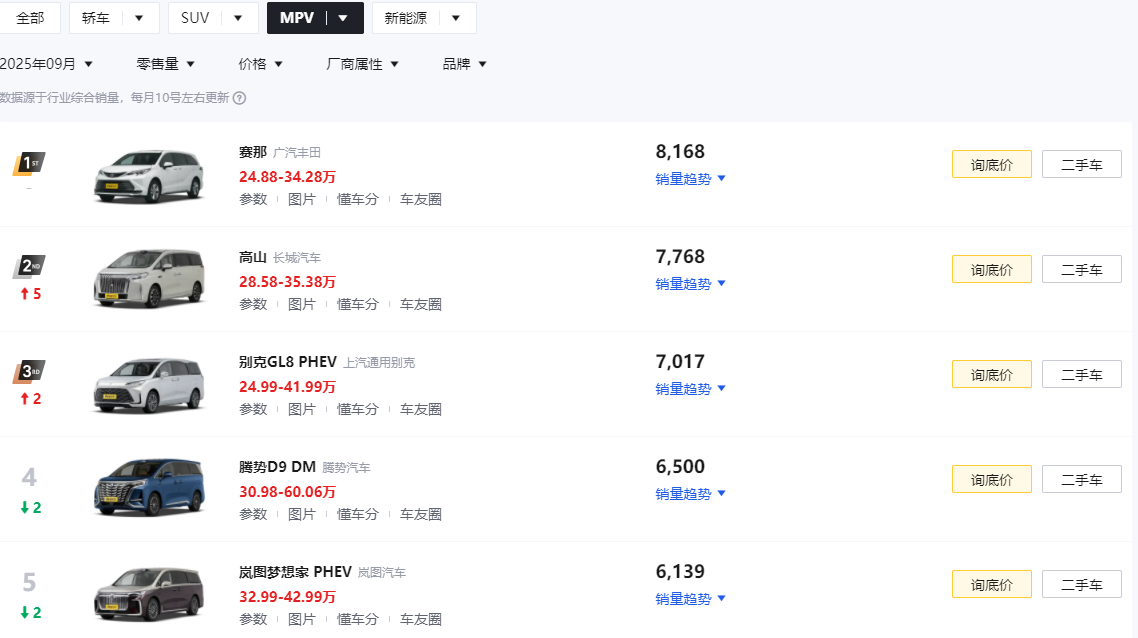Open the 厂商属性 filter dropdown

362,64
